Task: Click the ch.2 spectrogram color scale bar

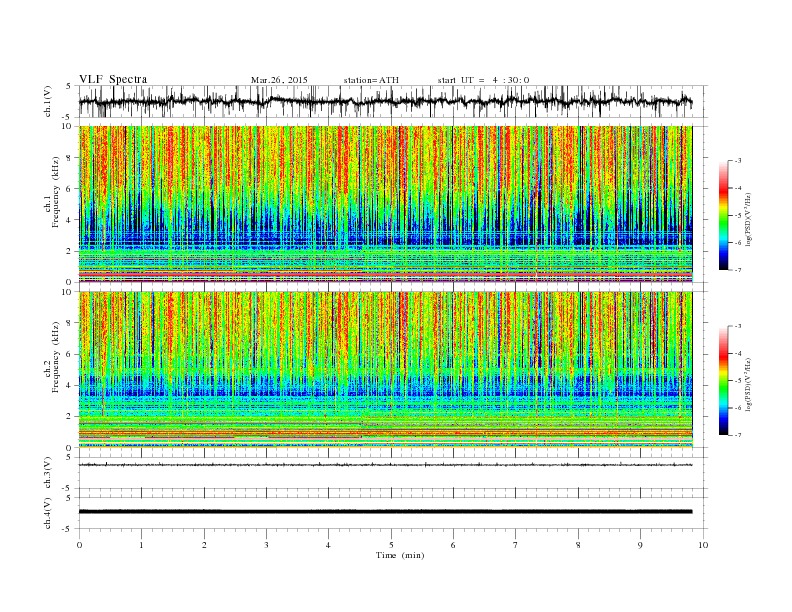Action: [724, 381]
